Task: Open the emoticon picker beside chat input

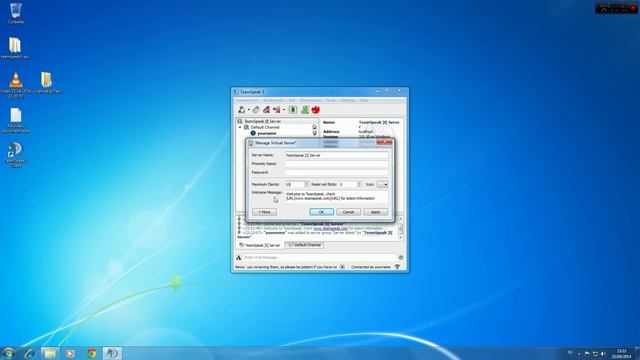Action: coord(401,258)
